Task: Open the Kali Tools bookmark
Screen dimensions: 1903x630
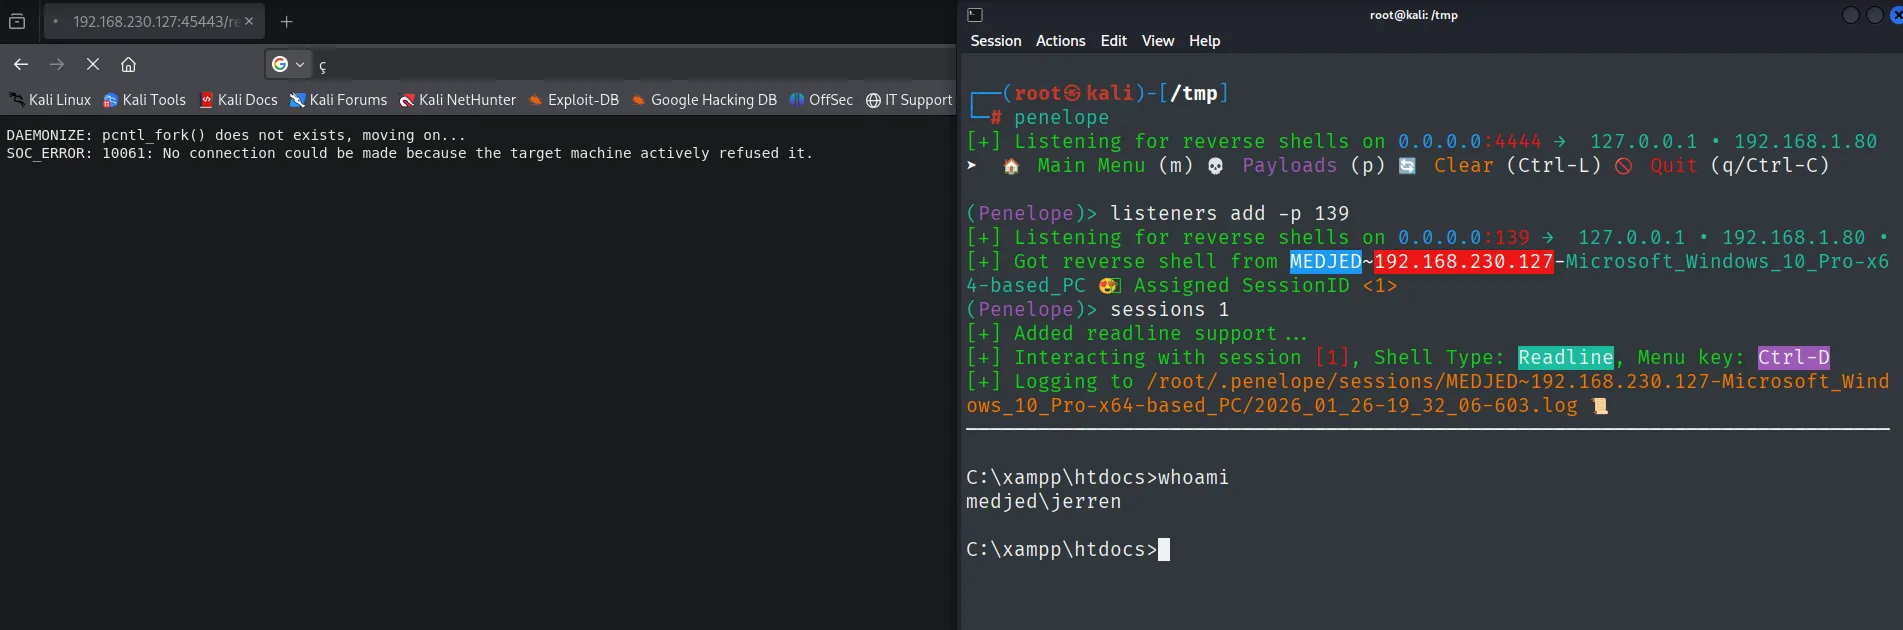Action: coord(145,100)
